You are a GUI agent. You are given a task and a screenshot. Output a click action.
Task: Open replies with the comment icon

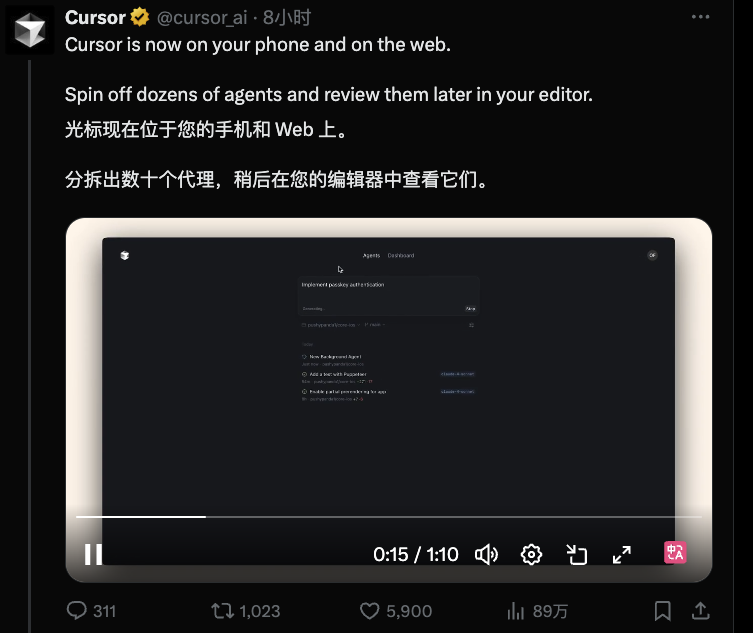point(77,611)
